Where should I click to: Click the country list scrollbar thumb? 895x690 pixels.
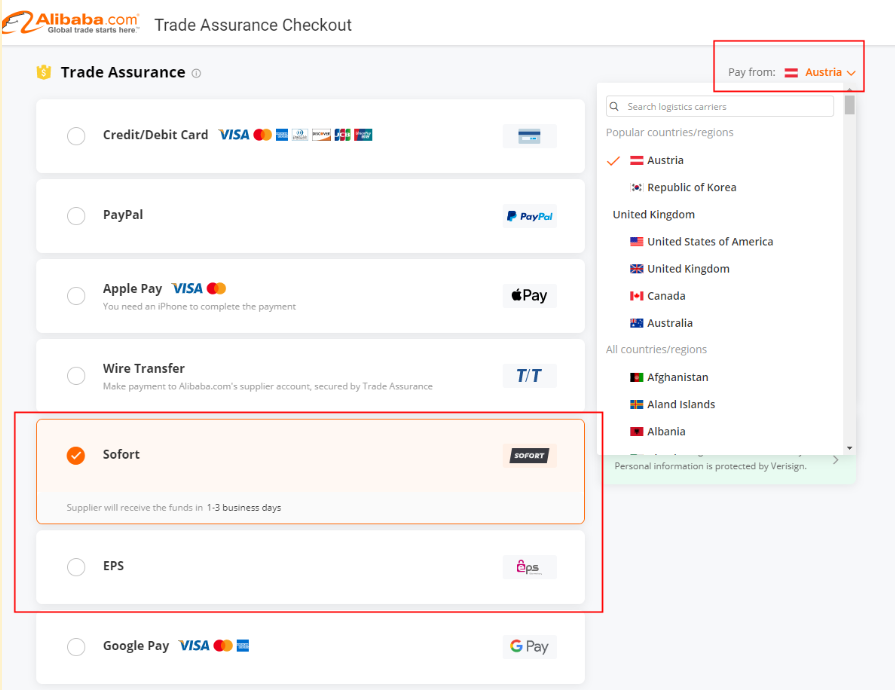849,105
